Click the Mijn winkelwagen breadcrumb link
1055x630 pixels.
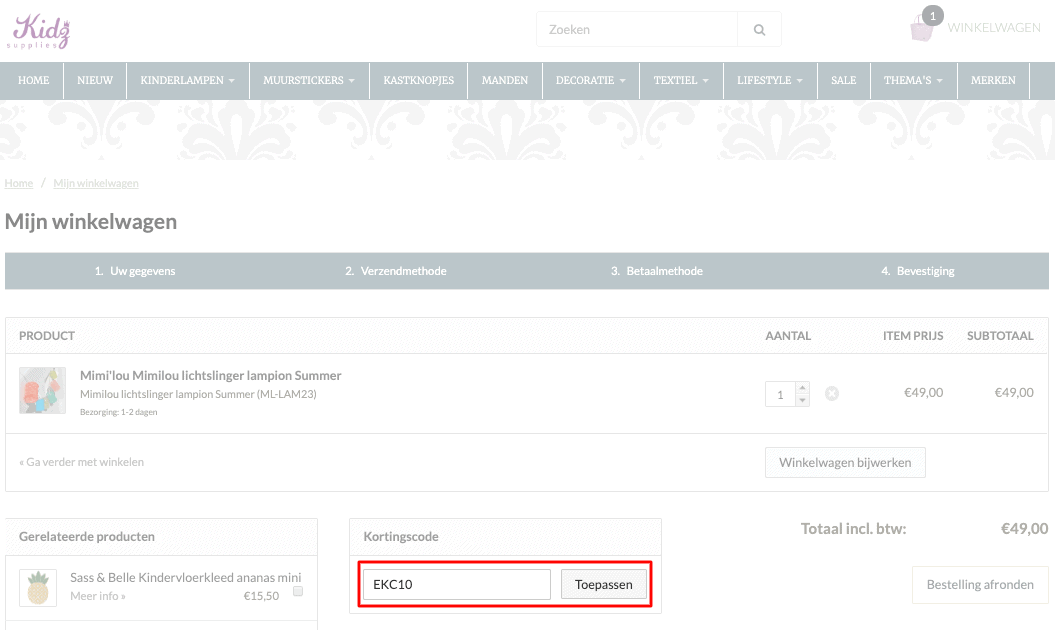96,183
